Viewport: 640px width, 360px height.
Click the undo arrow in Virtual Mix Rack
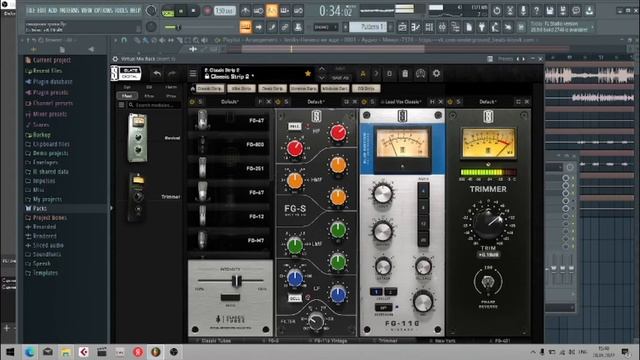click(x=157, y=74)
